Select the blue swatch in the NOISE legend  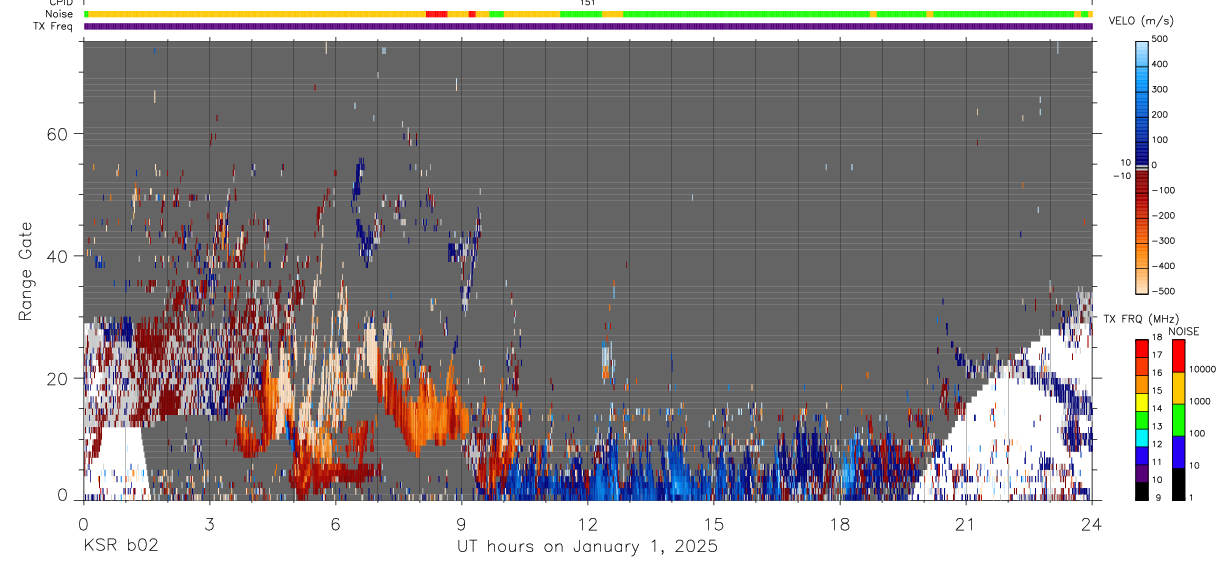click(1178, 452)
